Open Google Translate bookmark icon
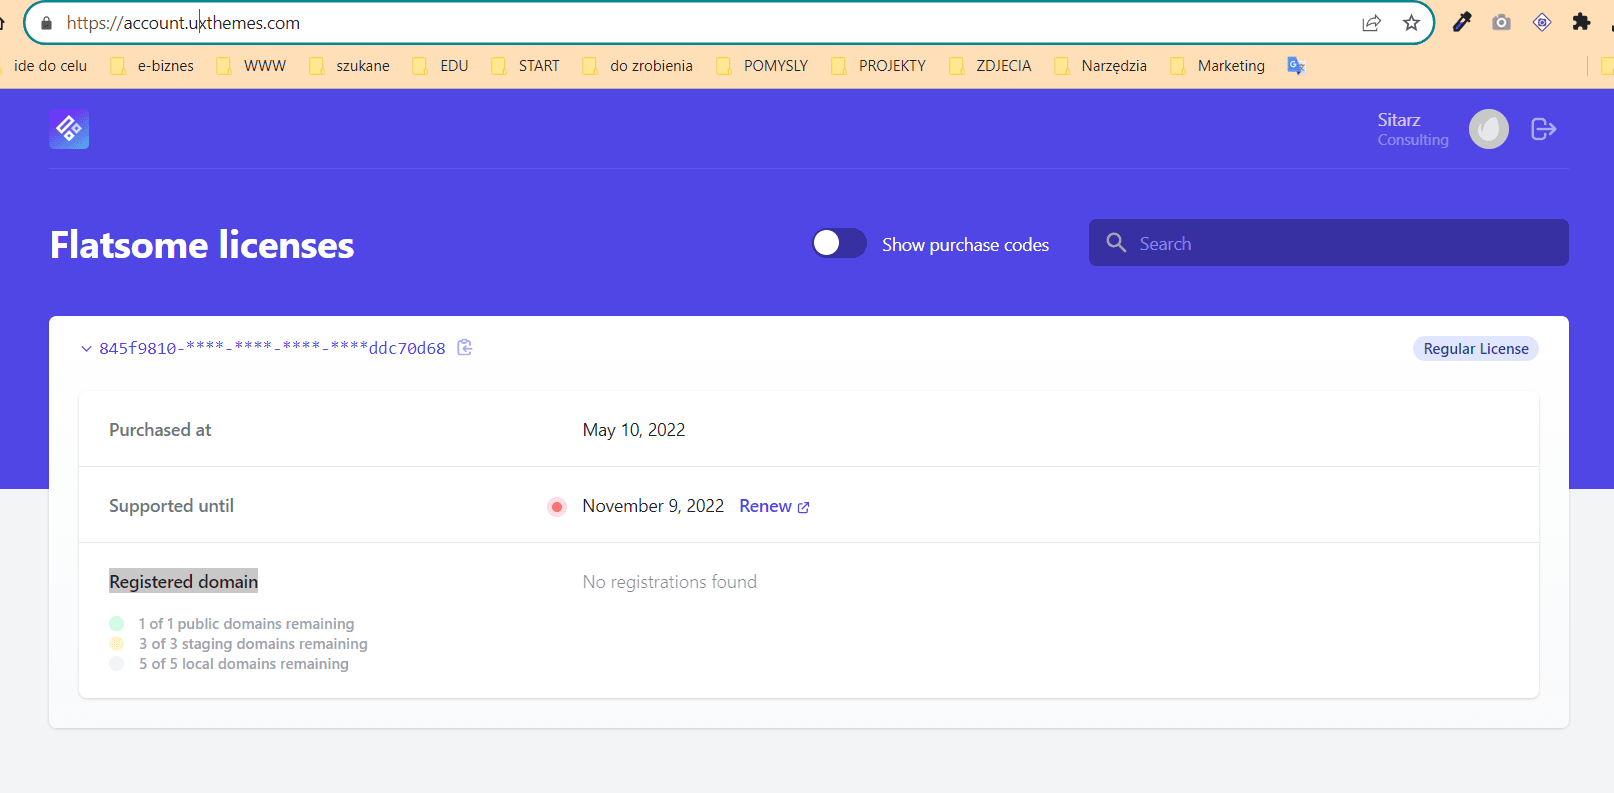The width and height of the screenshot is (1614, 793). pos(1296,66)
